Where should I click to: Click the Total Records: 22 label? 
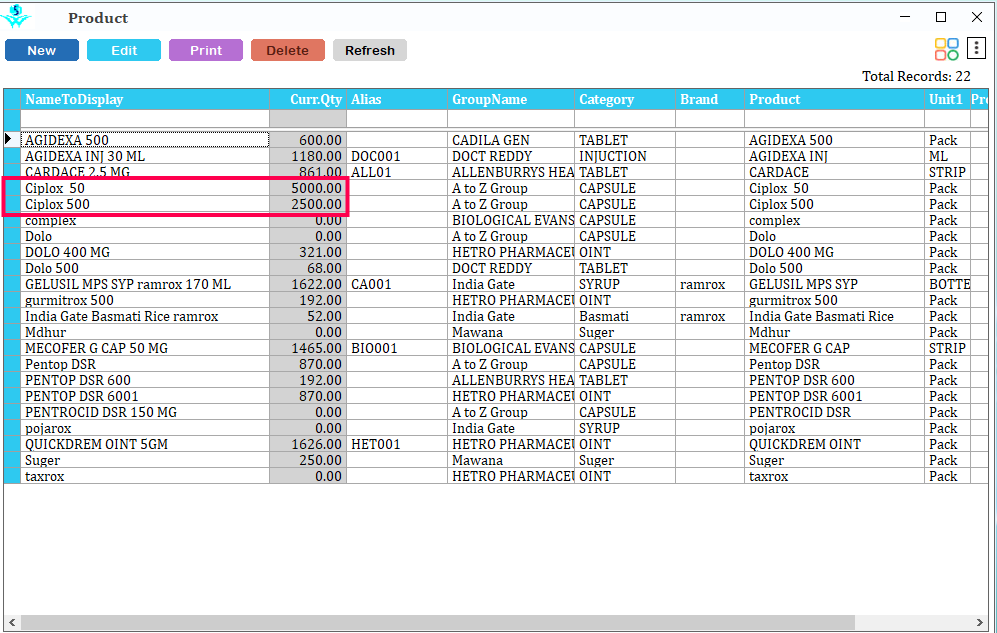[916, 76]
